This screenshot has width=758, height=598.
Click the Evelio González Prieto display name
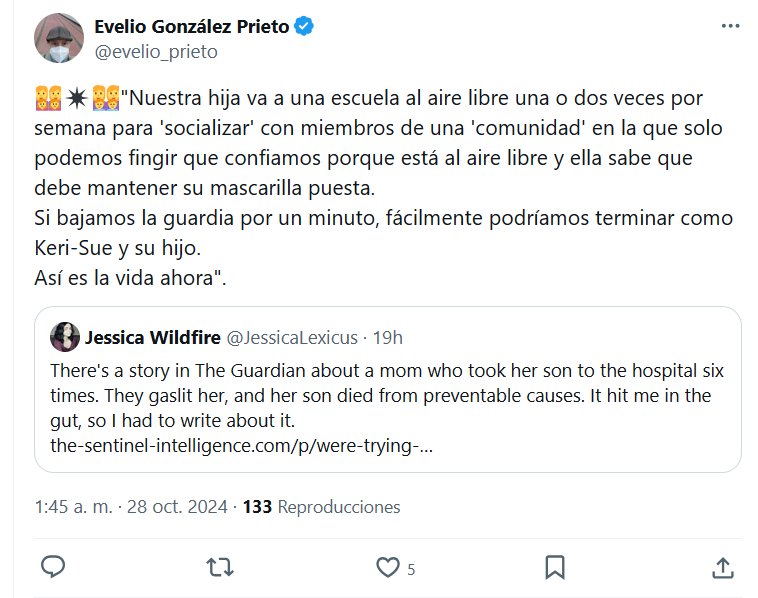click(x=190, y=28)
